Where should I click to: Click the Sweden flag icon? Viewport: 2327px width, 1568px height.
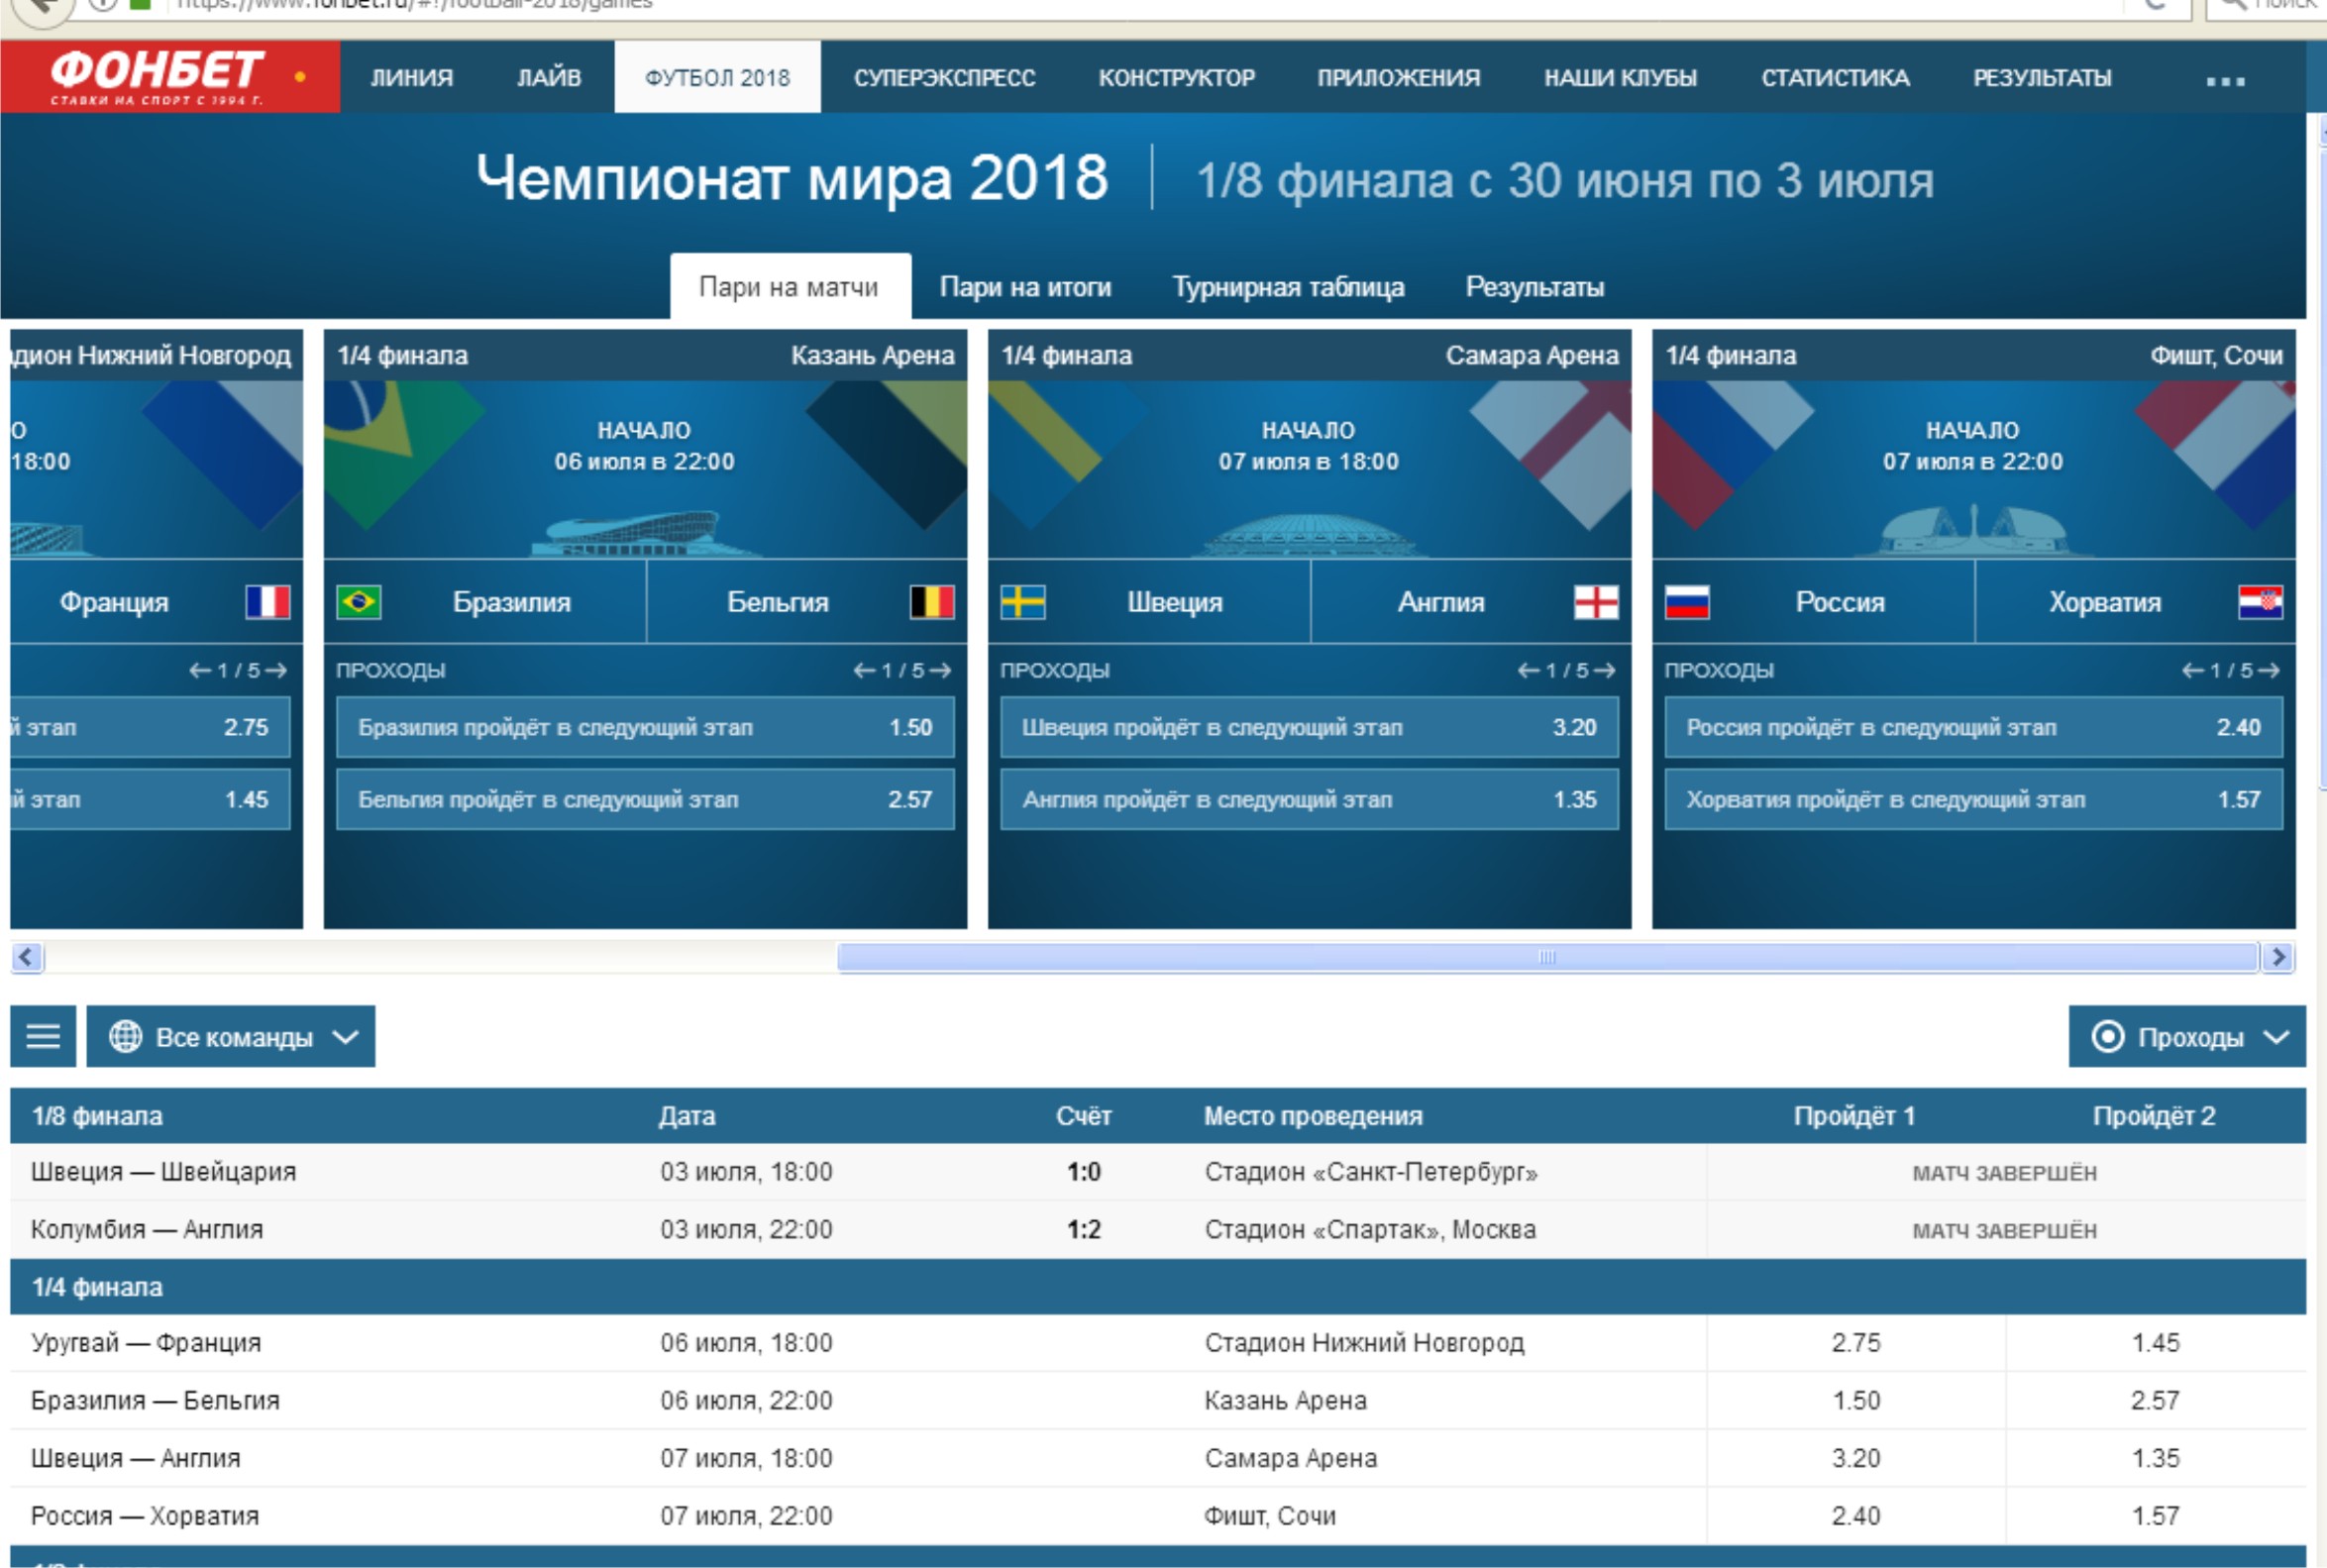[1022, 602]
